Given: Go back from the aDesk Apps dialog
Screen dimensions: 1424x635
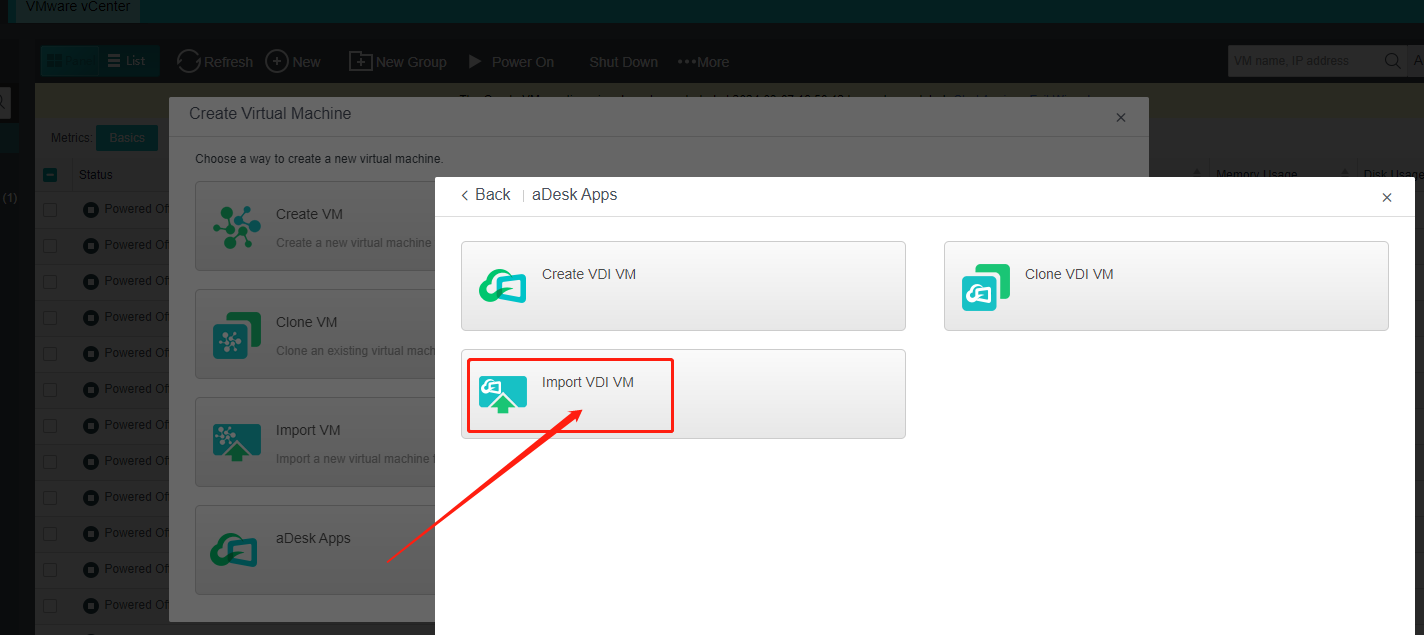Looking at the screenshot, I should coord(486,195).
